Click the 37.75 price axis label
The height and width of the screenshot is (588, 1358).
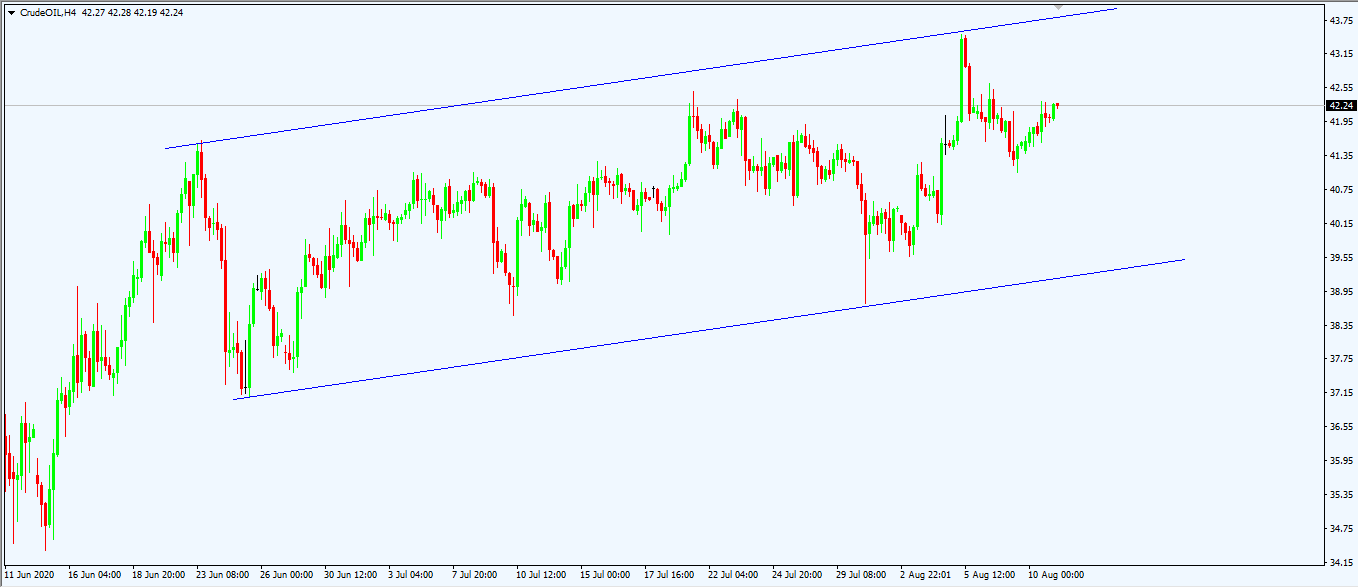1341,358
